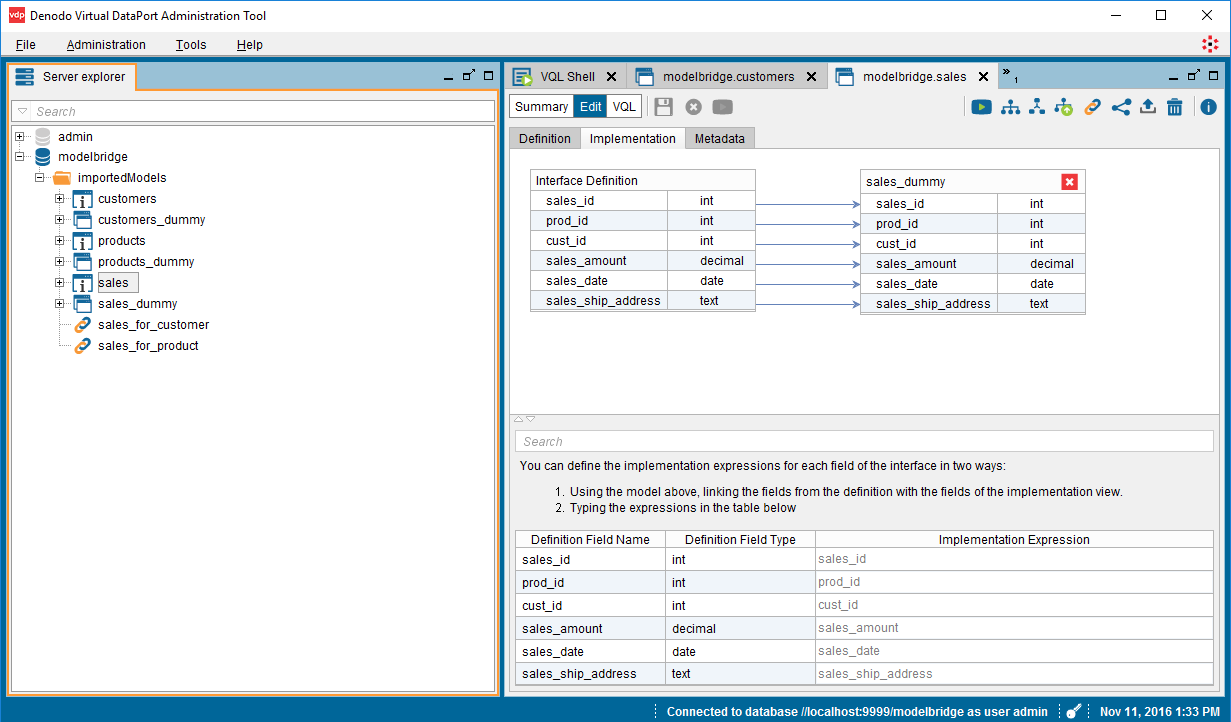Switch to the Definition tab
Screen dimensions: 1231x722
point(545,139)
